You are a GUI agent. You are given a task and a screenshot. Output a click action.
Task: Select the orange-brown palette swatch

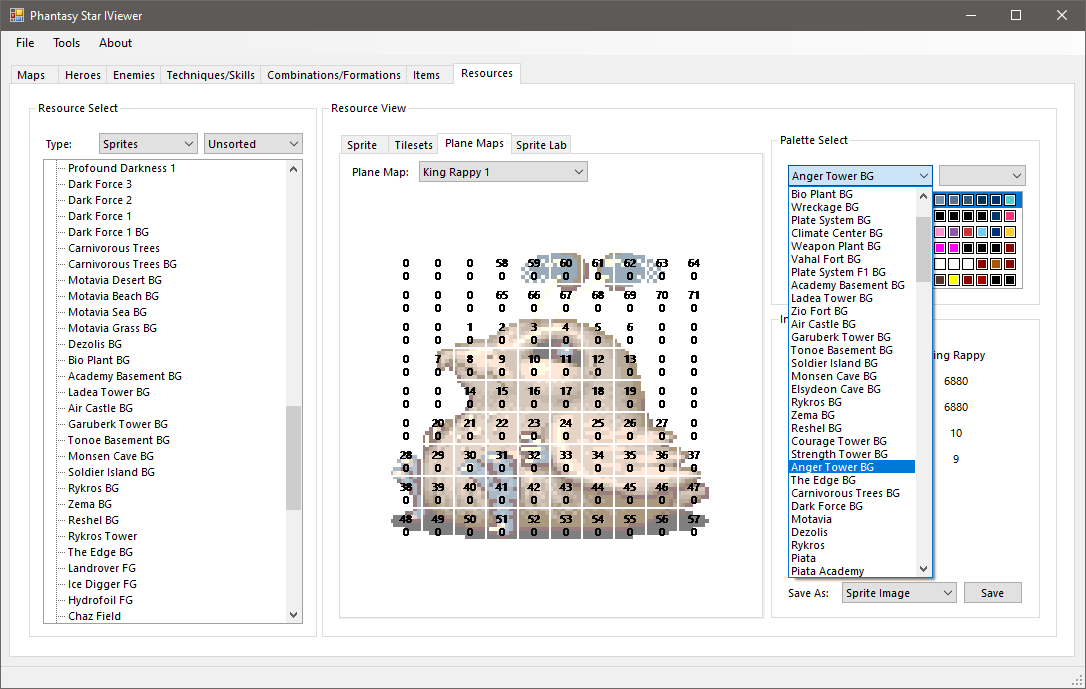[996, 264]
